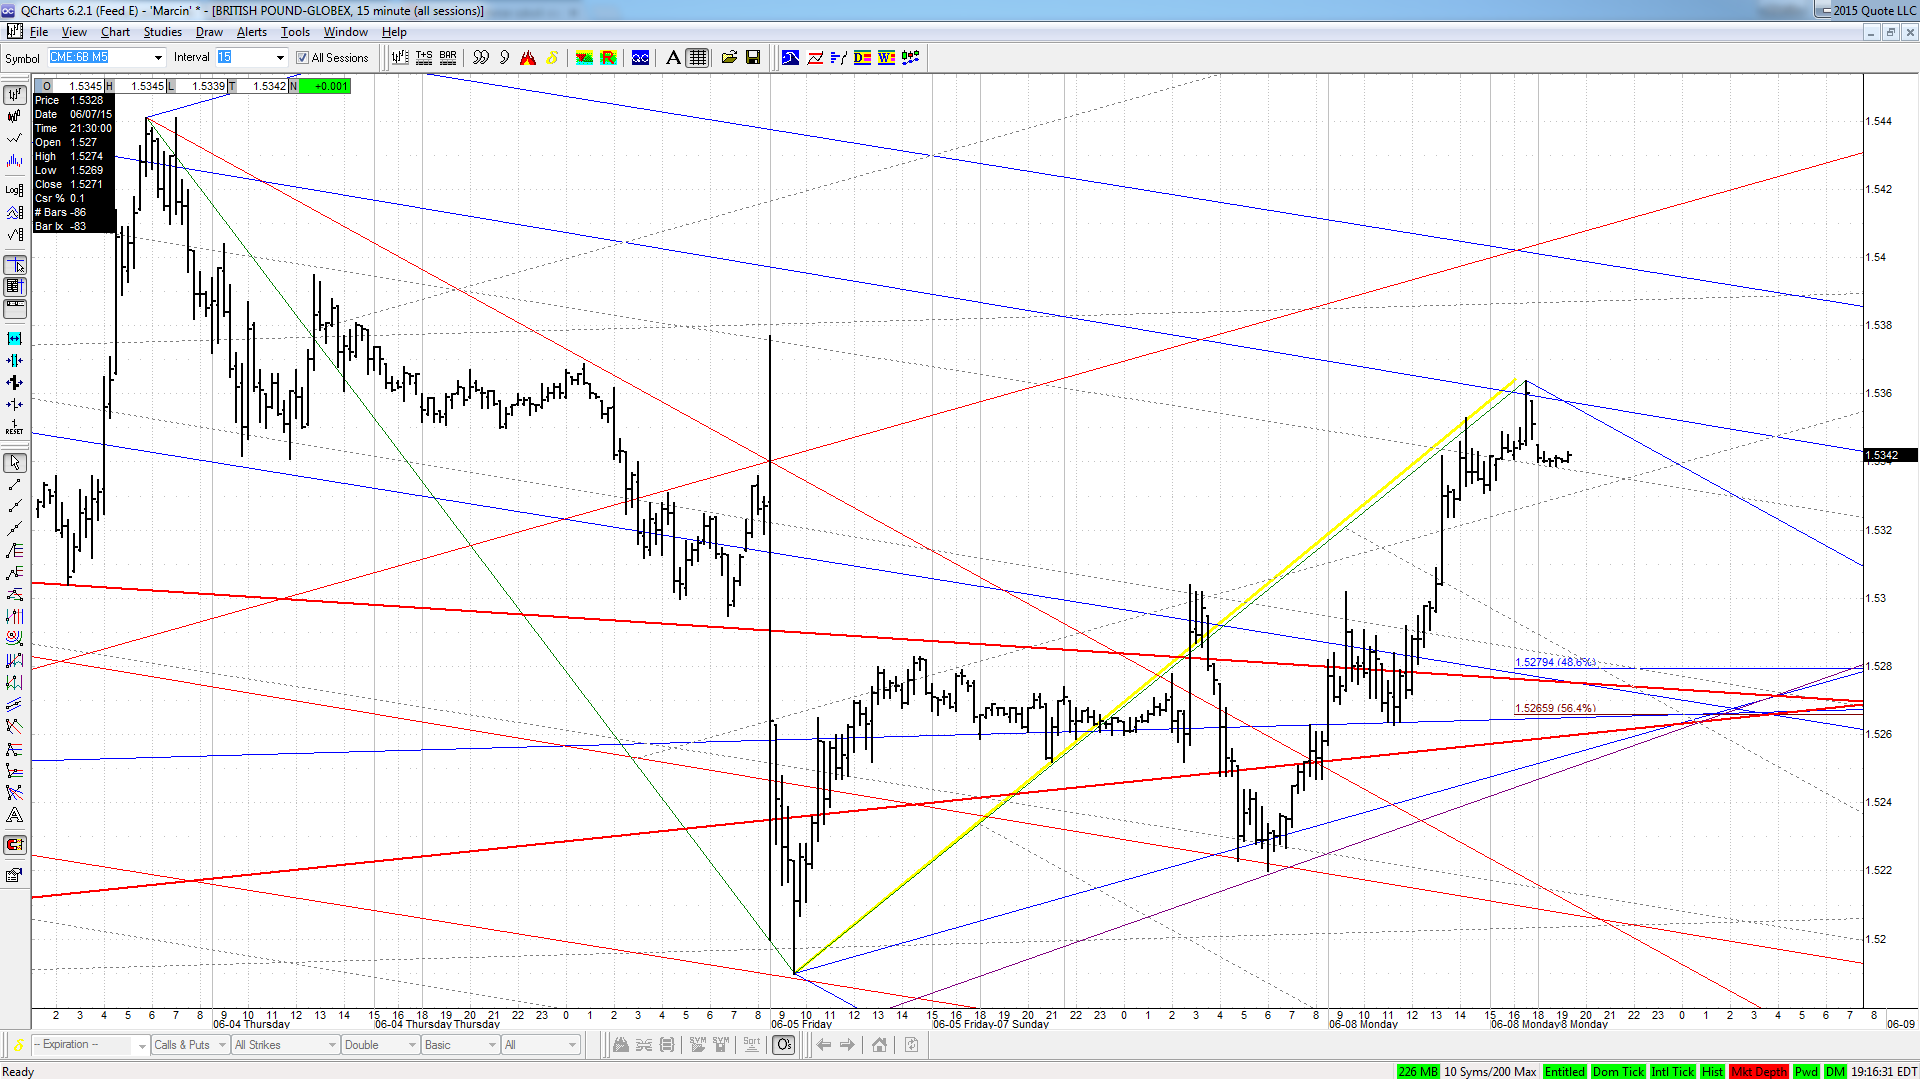The height and width of the screenshot is (1080, 1920).
Task: Click the RESET zoom icon in sidebar
Action: (15, 428)
